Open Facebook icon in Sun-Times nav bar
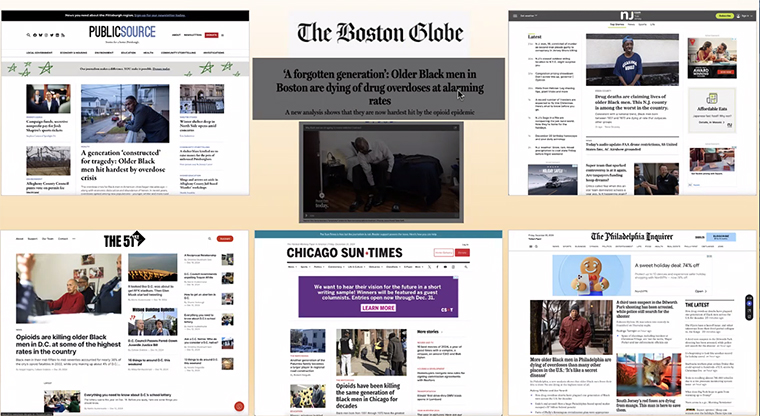 tap(438, 267)
